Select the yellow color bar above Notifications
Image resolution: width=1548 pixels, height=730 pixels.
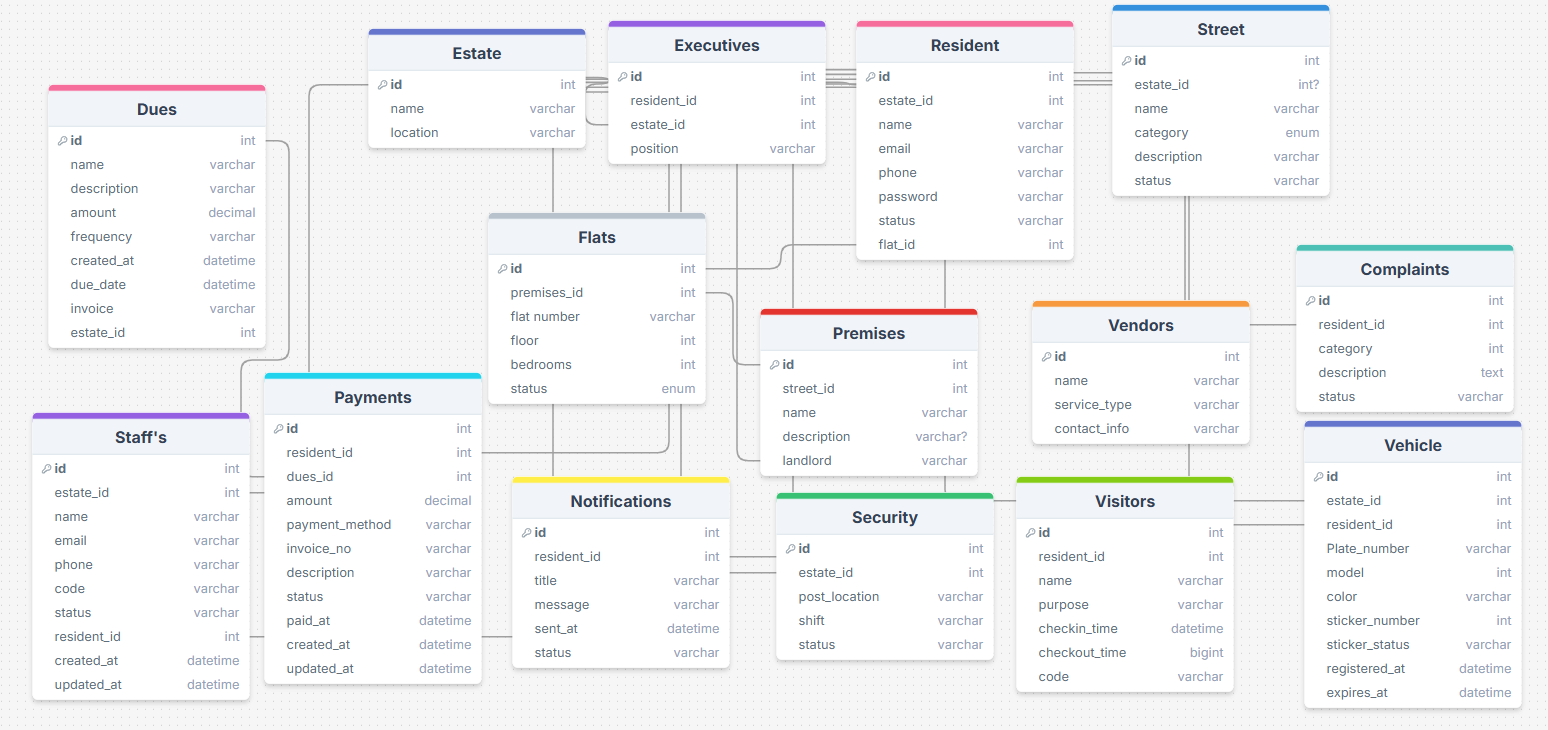620,480
